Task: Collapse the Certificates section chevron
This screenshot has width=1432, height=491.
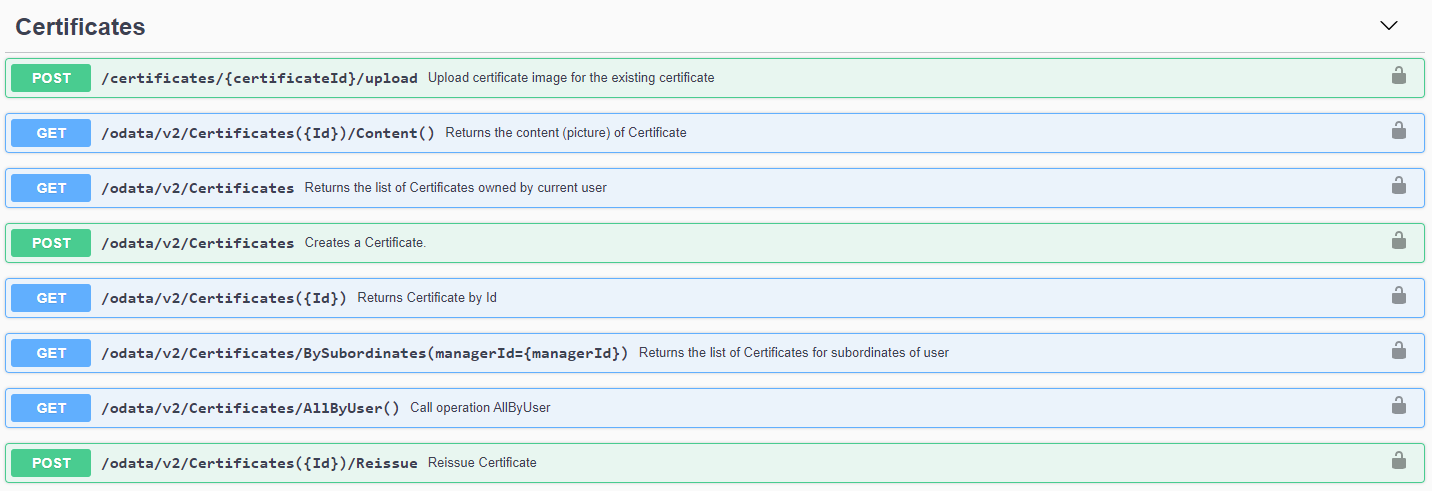Action: [1389, 26]
